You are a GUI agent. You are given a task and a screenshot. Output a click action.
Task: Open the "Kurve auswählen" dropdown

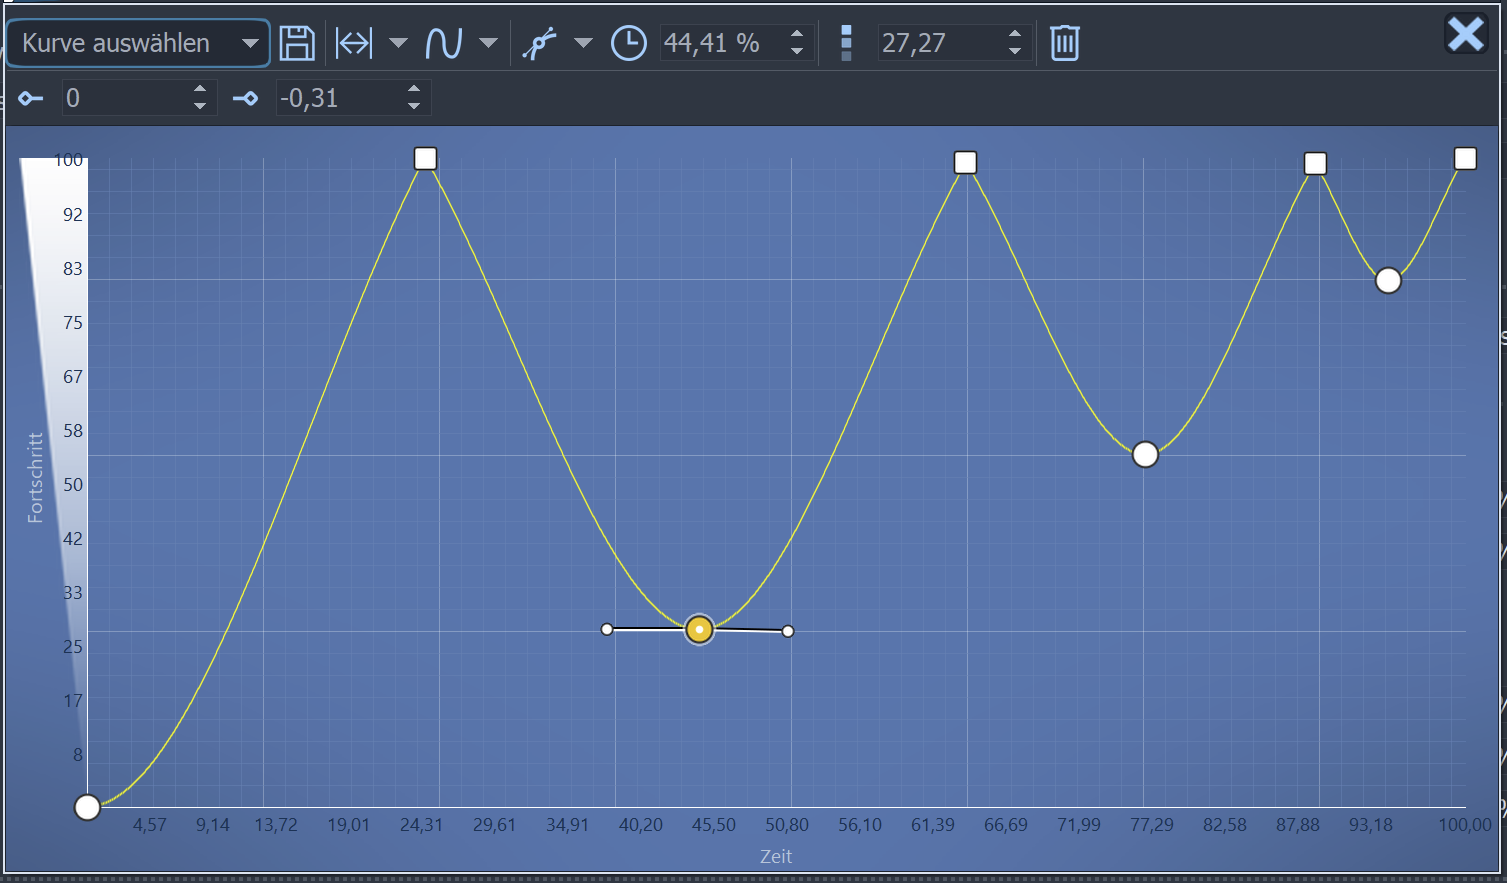(138, 43)
